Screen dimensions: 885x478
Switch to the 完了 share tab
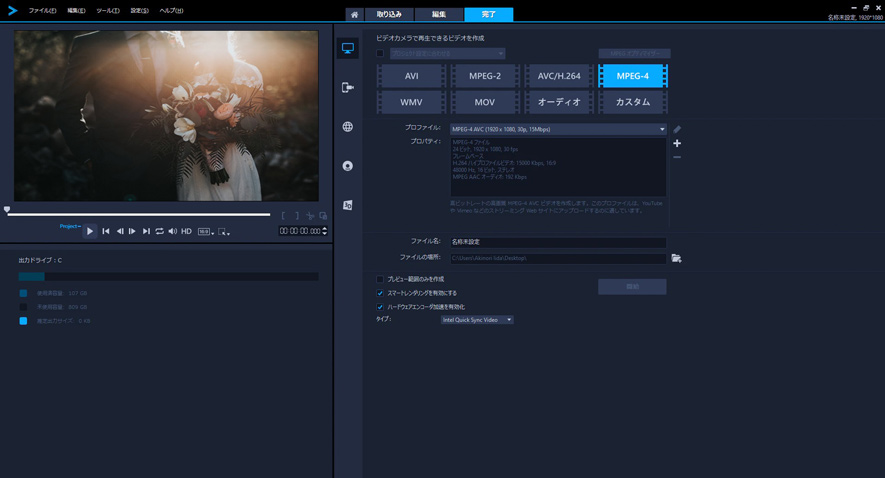[489, 15]
